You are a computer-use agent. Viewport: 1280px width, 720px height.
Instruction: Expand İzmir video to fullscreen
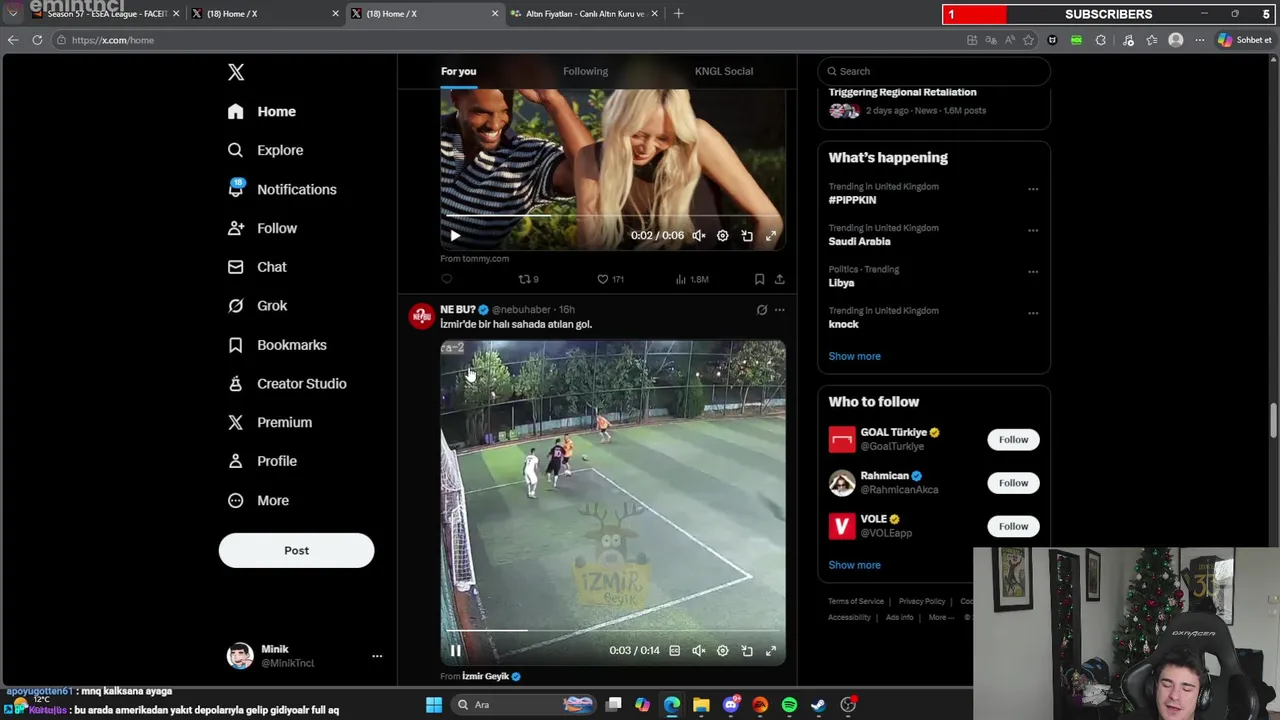771,651
